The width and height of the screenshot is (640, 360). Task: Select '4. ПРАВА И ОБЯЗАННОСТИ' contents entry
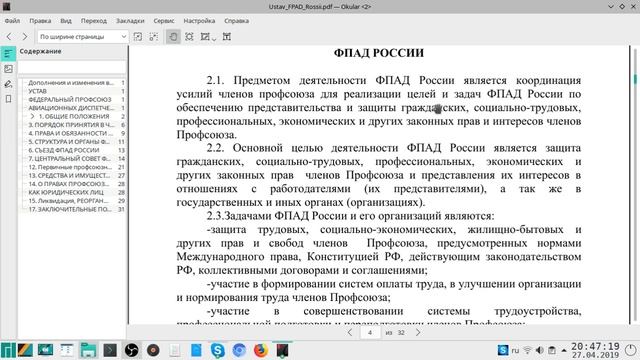pyautogui.click(x=72, y=133)
